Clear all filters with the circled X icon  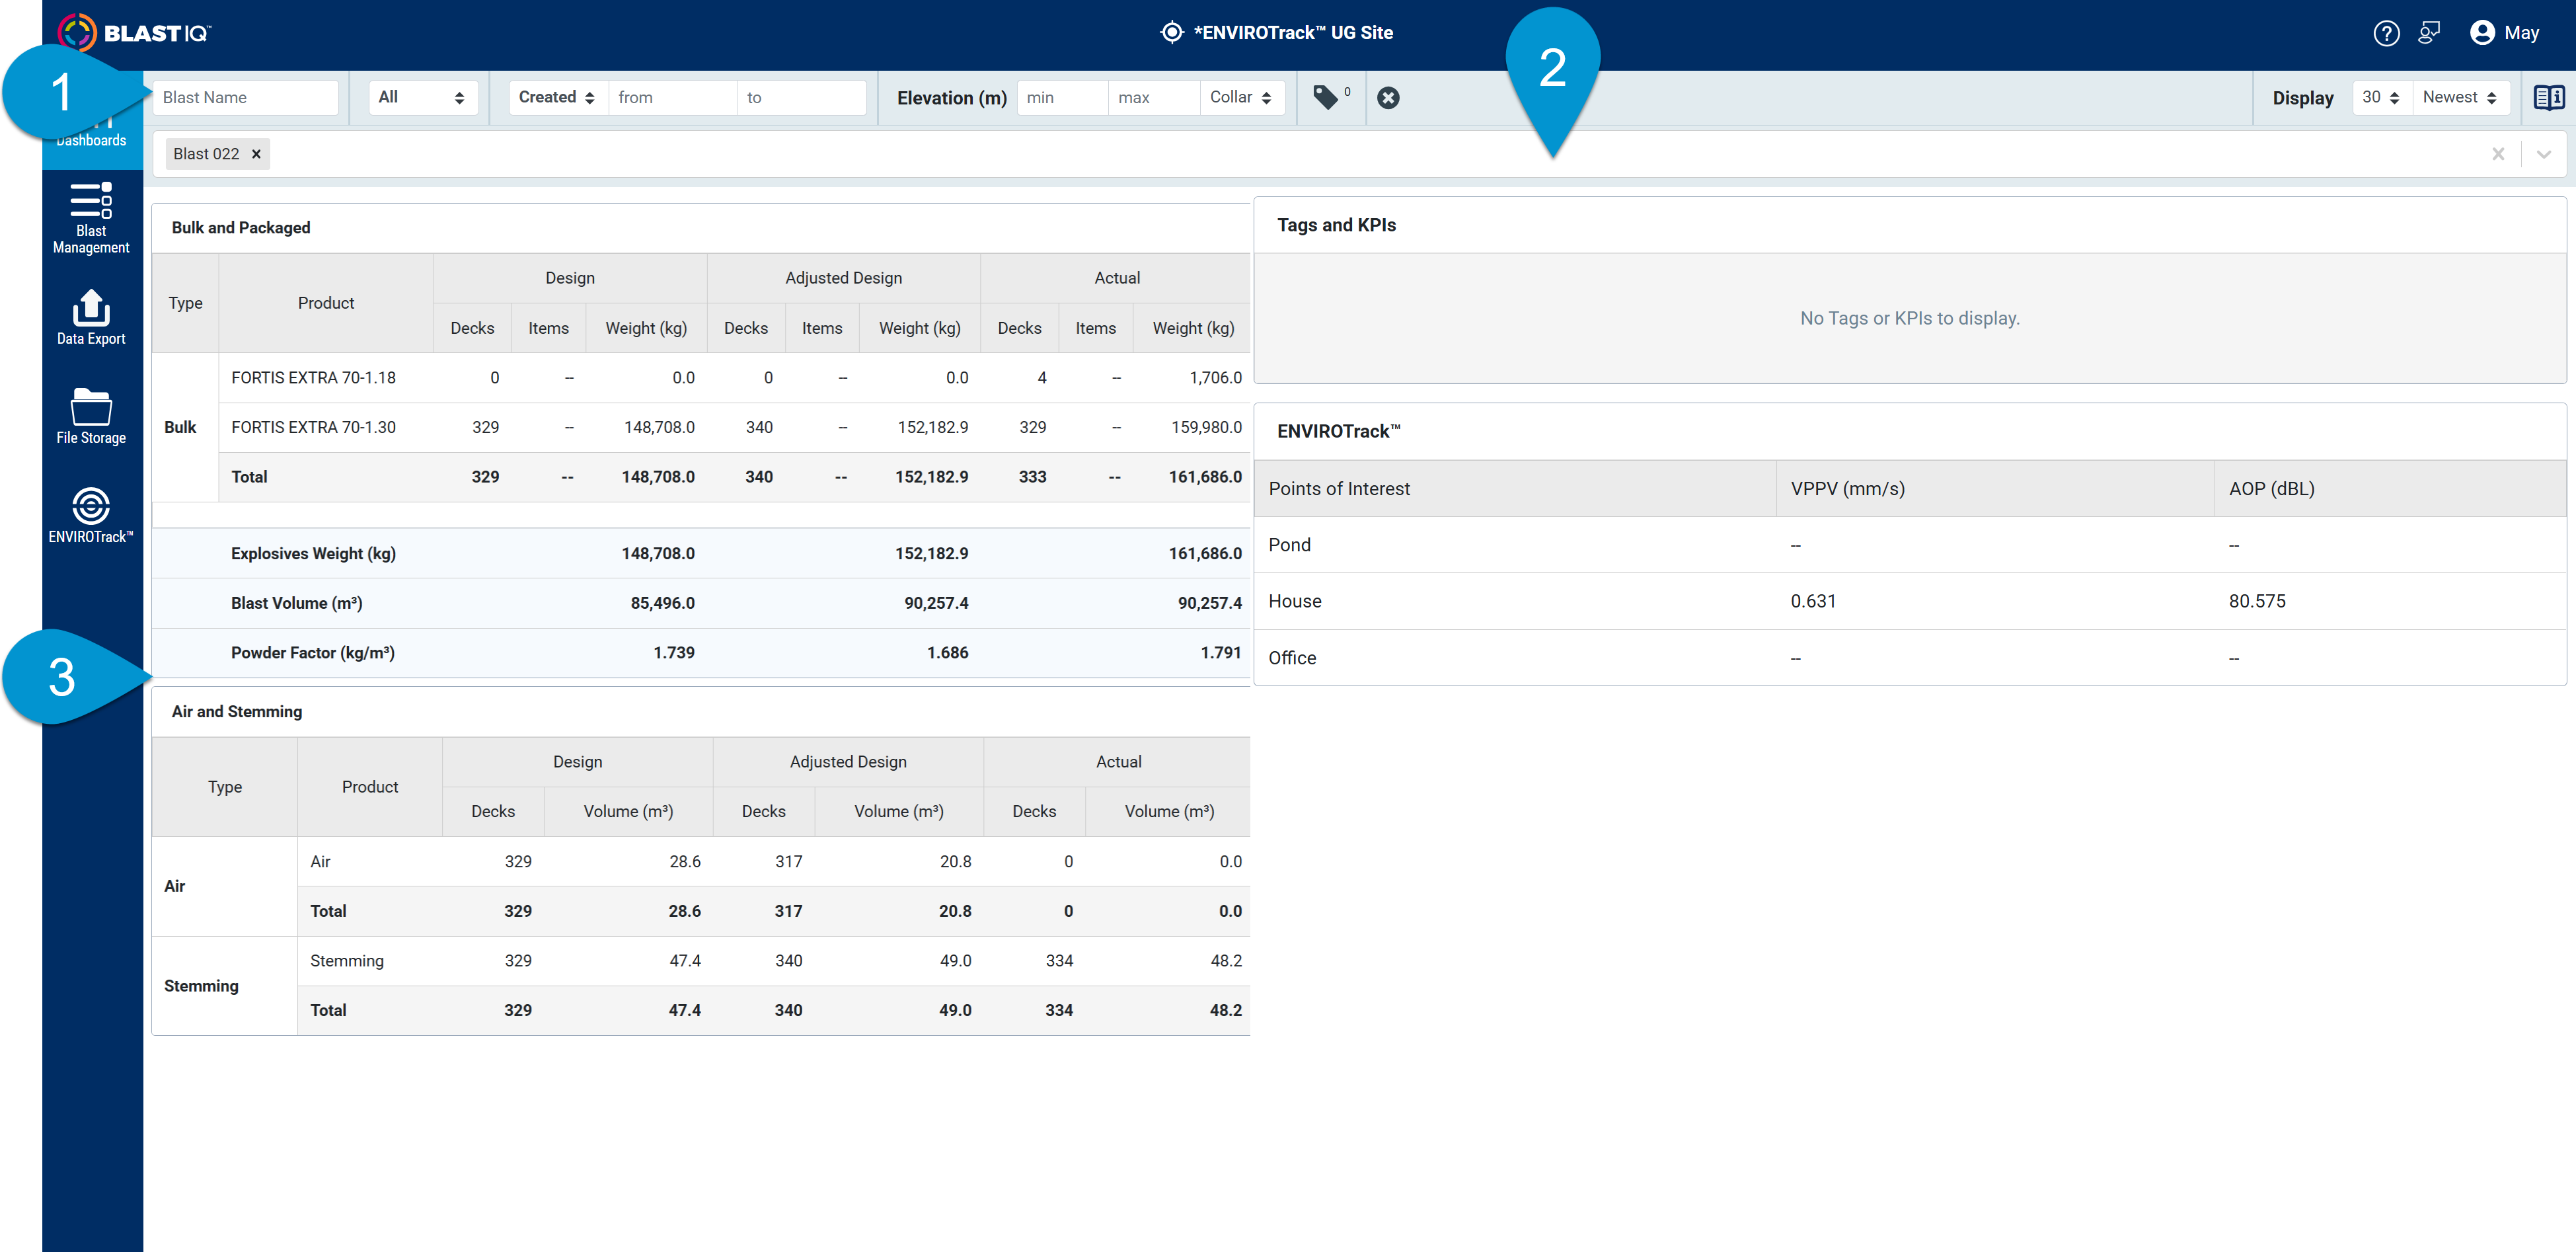pyautogui.click(x=1388, y=97)
